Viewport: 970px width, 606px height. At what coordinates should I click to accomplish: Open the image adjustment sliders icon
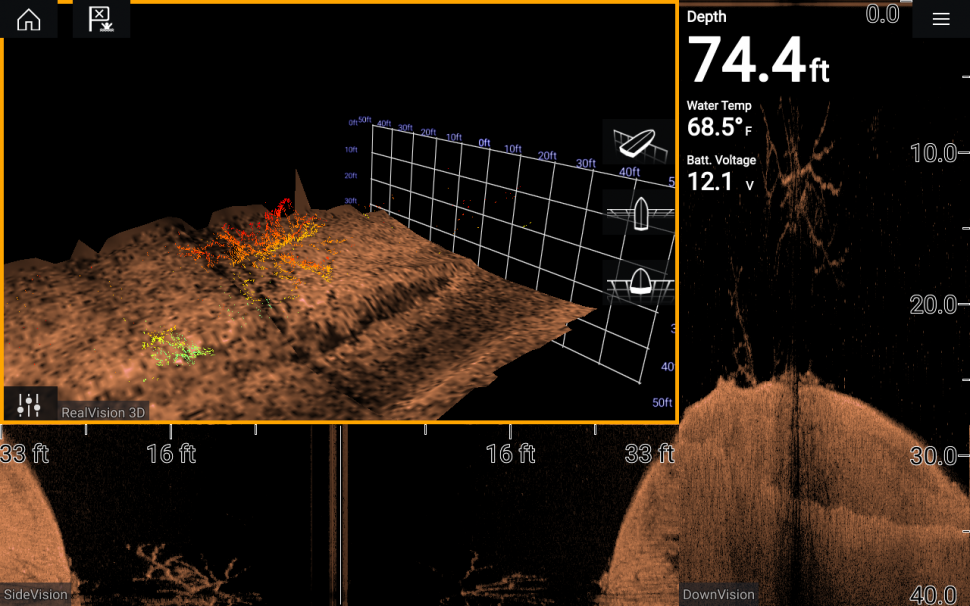[29, 404]
